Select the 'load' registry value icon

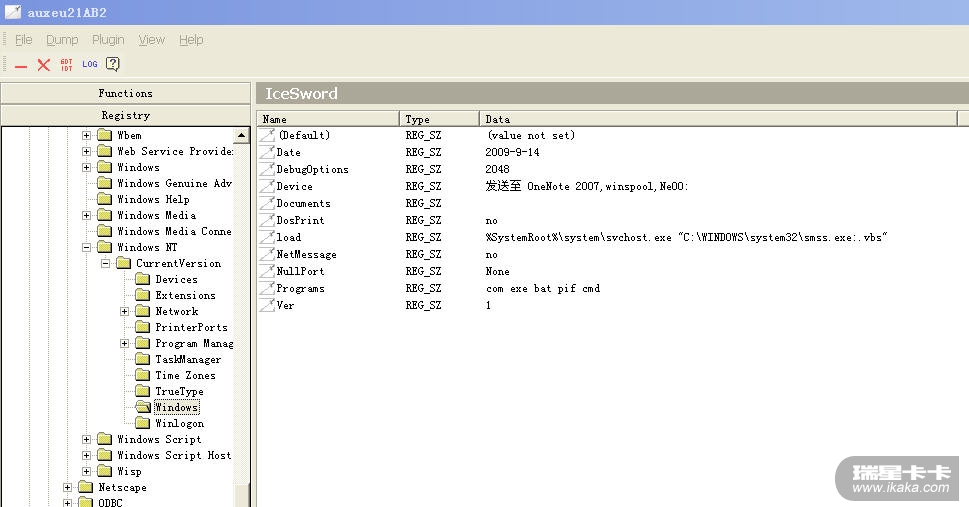pyautogui.click(x=266, y=237)
